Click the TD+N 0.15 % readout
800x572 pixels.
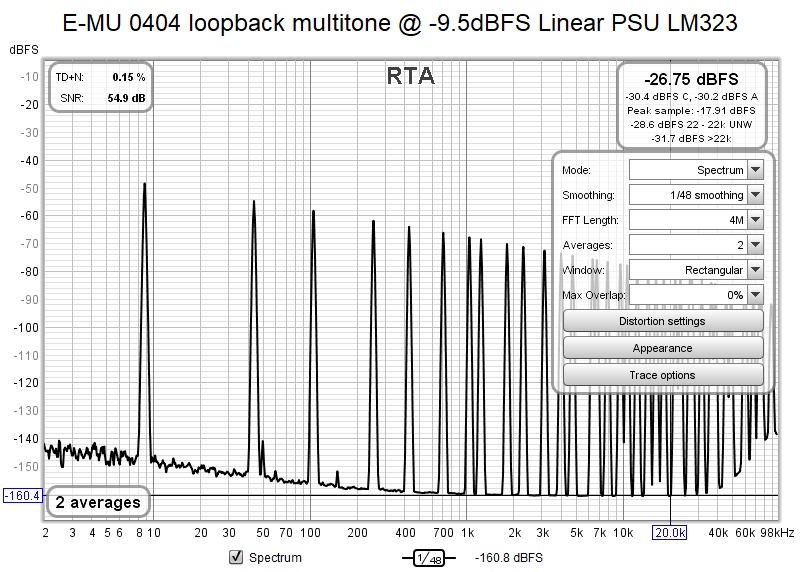[x=101, y=77]
